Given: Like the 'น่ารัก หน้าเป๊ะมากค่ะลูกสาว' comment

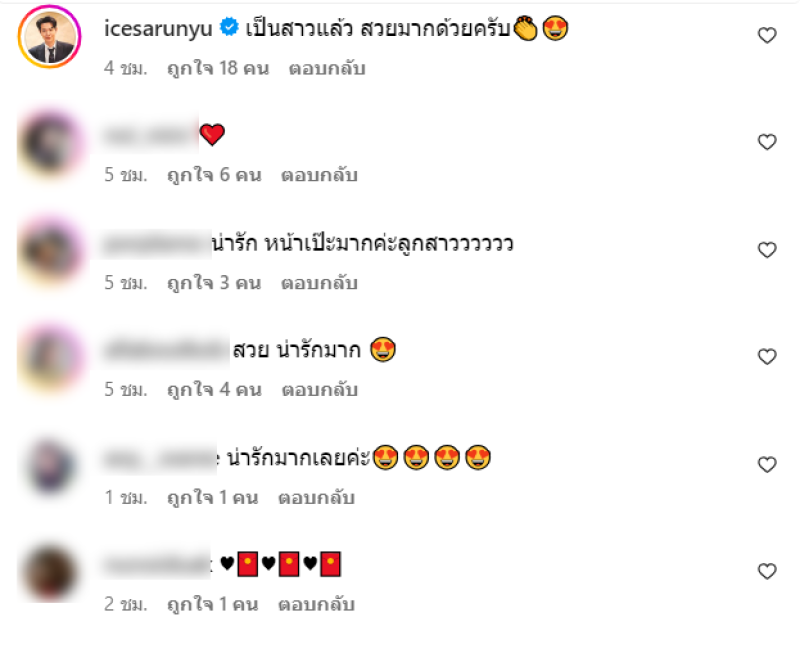Looking at the screenshot, I should coord(767,249).
